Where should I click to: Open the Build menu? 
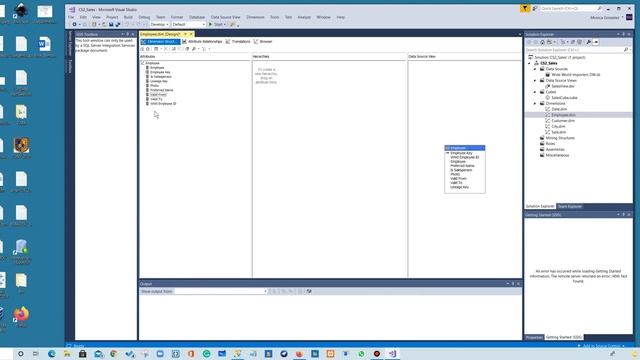128,17
